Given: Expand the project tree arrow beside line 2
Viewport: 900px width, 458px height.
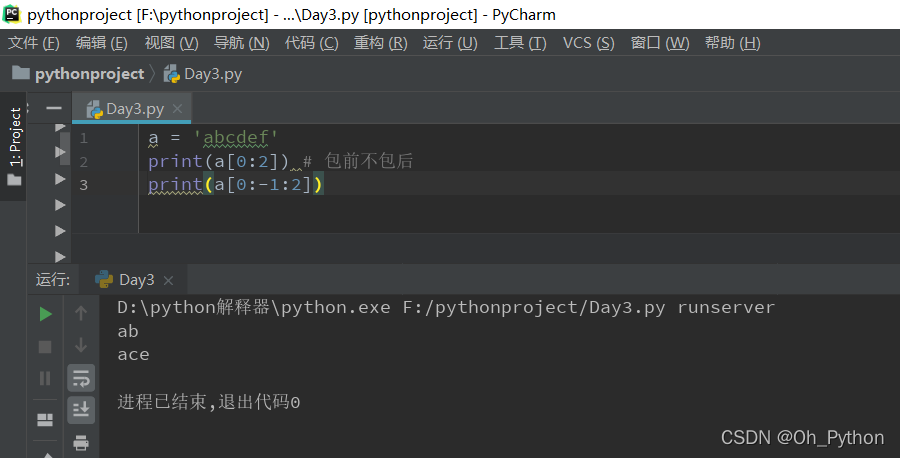Looking at the screenshot, I should [x=60, y=153].
